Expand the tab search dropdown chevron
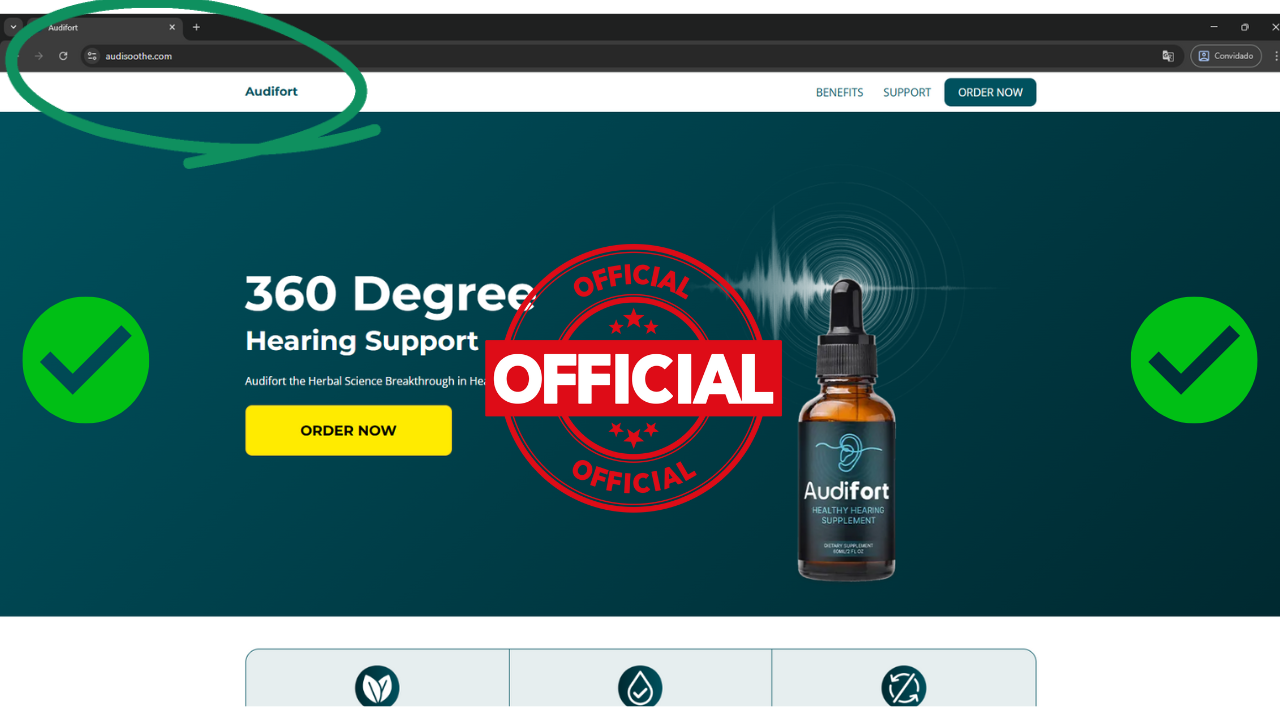The image size is (1280, 720). click(x=13, y=27)
